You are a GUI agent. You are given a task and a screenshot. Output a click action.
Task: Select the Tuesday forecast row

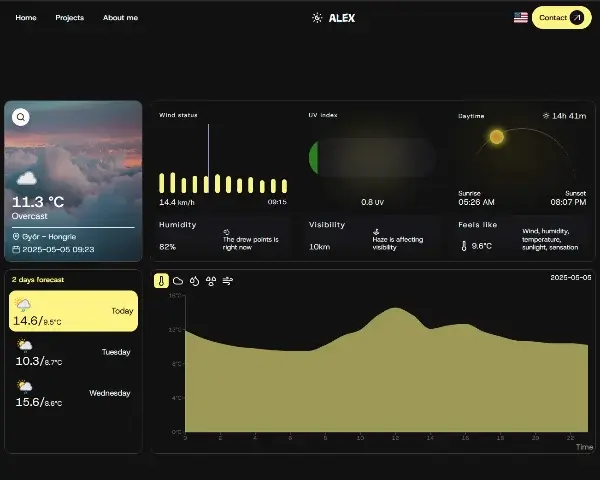[x=73, y=352]
